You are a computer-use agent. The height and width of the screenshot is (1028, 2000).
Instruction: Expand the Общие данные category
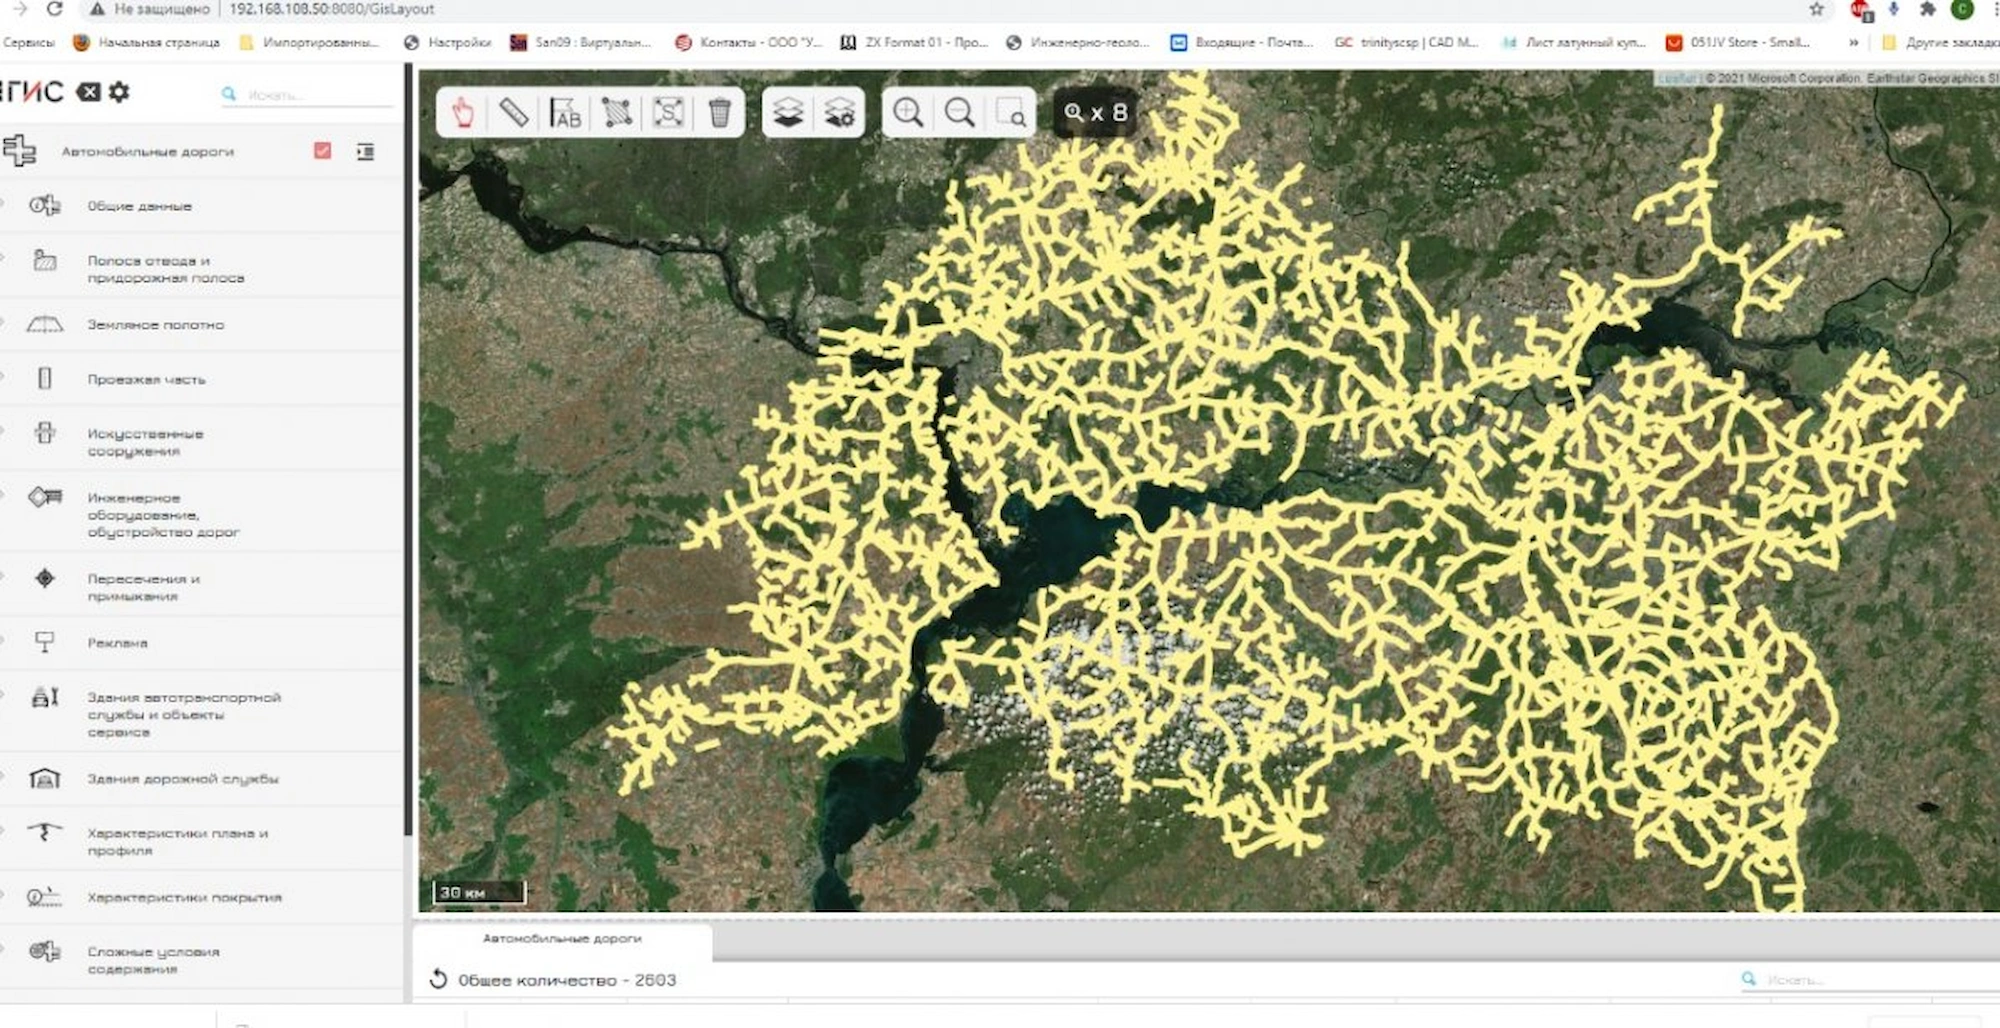[139, 206]
